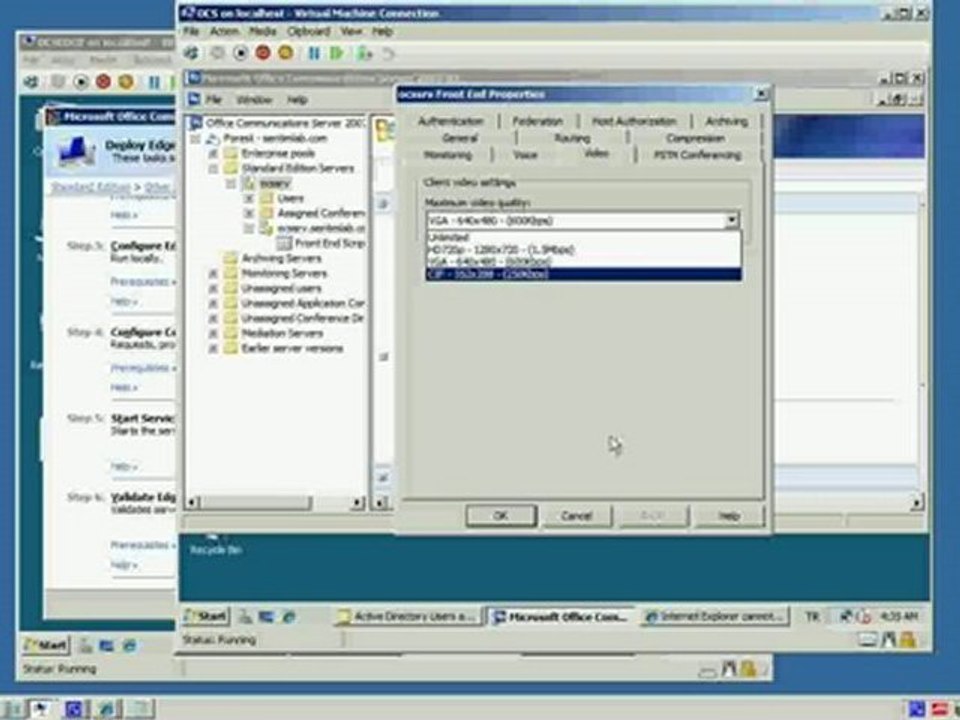Click lock icon in OCS VM status bar

(908, 640)
